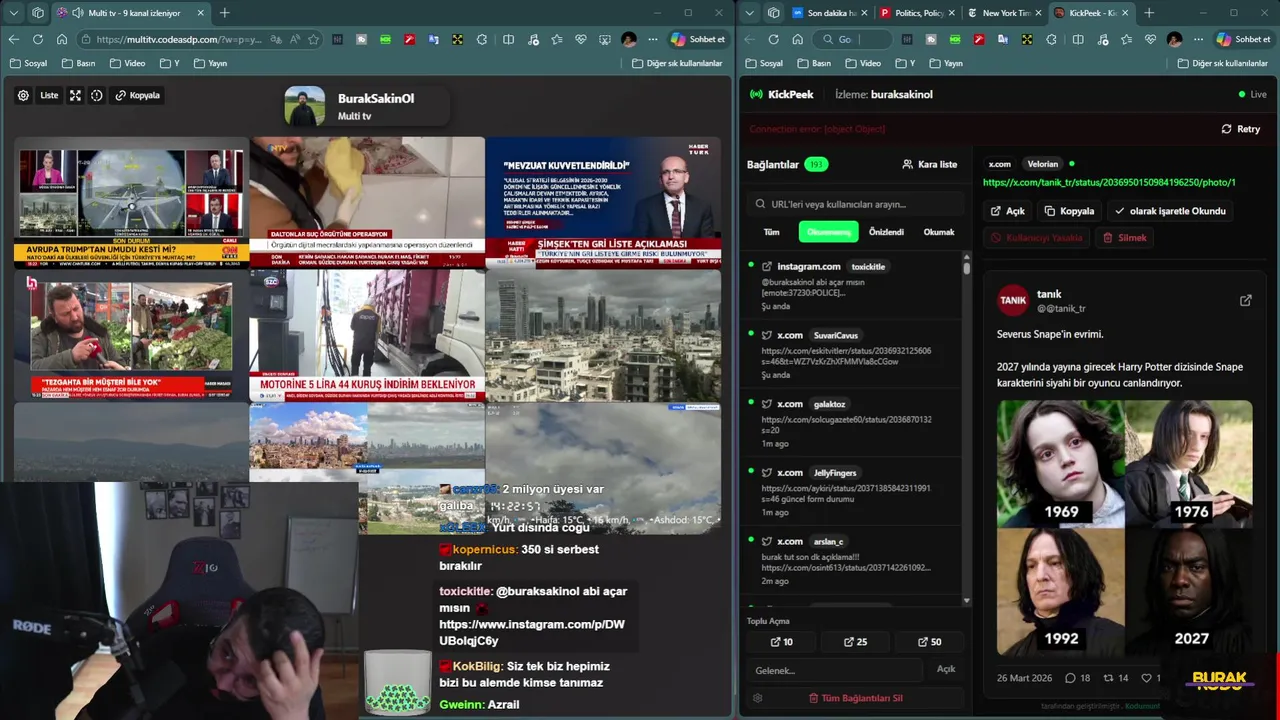Select Okumak filter in KickPeek
The image size is (1280, 720).
(x=939, y=232)
